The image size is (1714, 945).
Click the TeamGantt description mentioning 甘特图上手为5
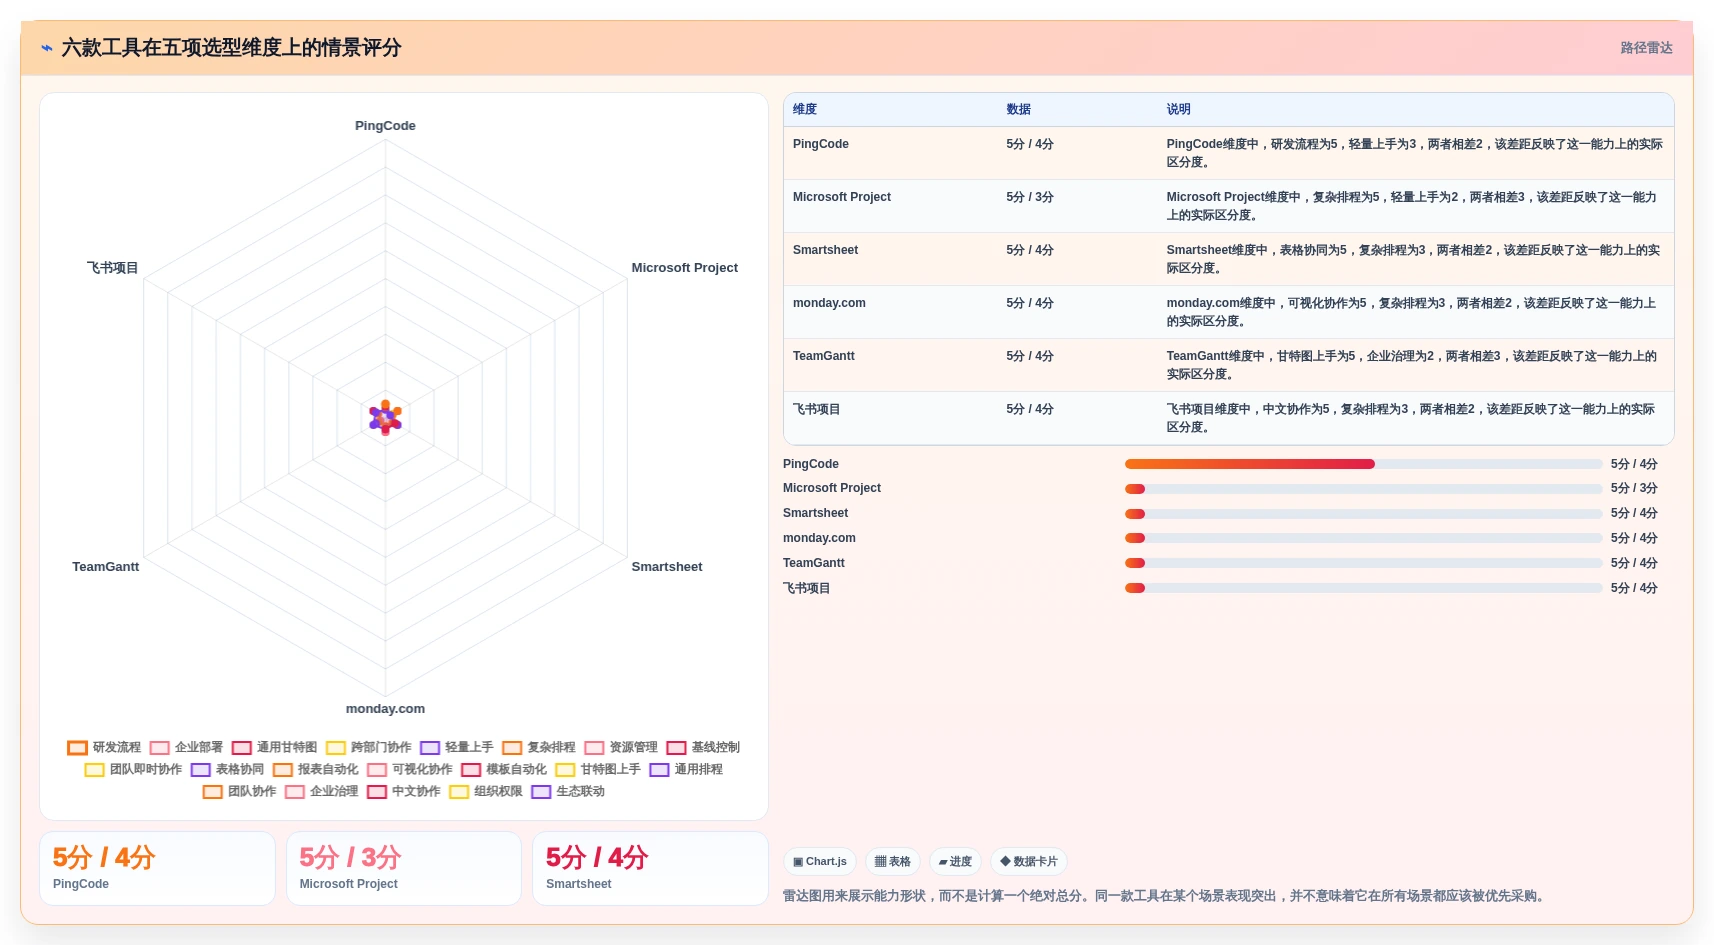1411,365
